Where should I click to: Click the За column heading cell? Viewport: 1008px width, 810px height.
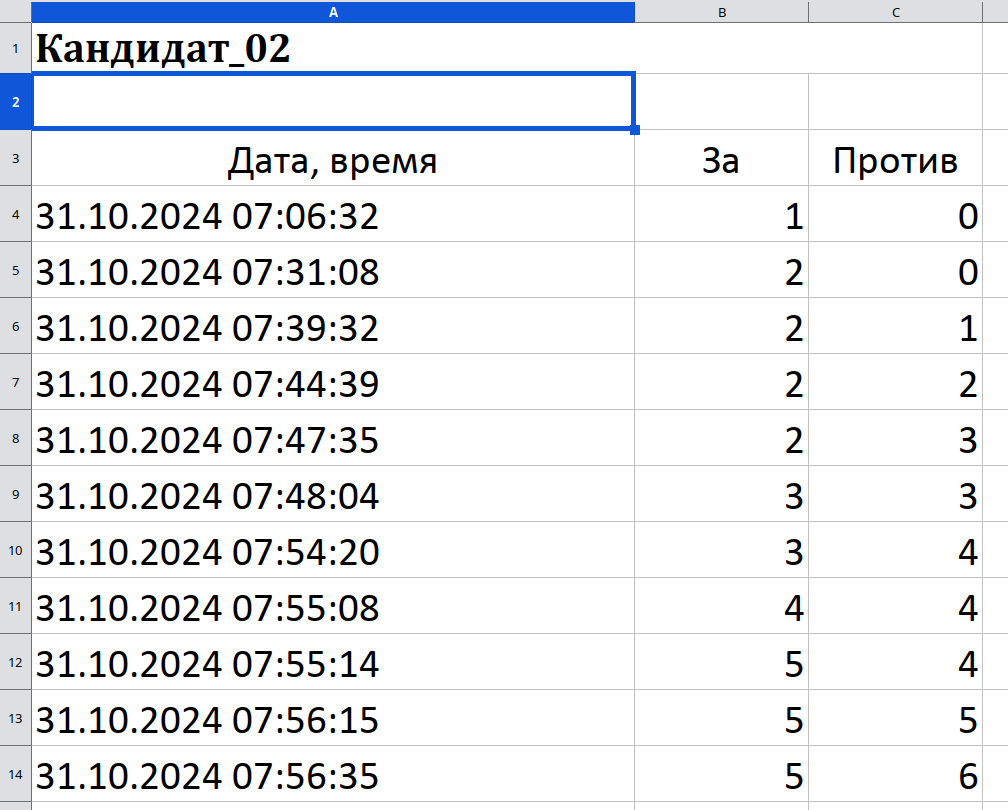click(721, 159)
